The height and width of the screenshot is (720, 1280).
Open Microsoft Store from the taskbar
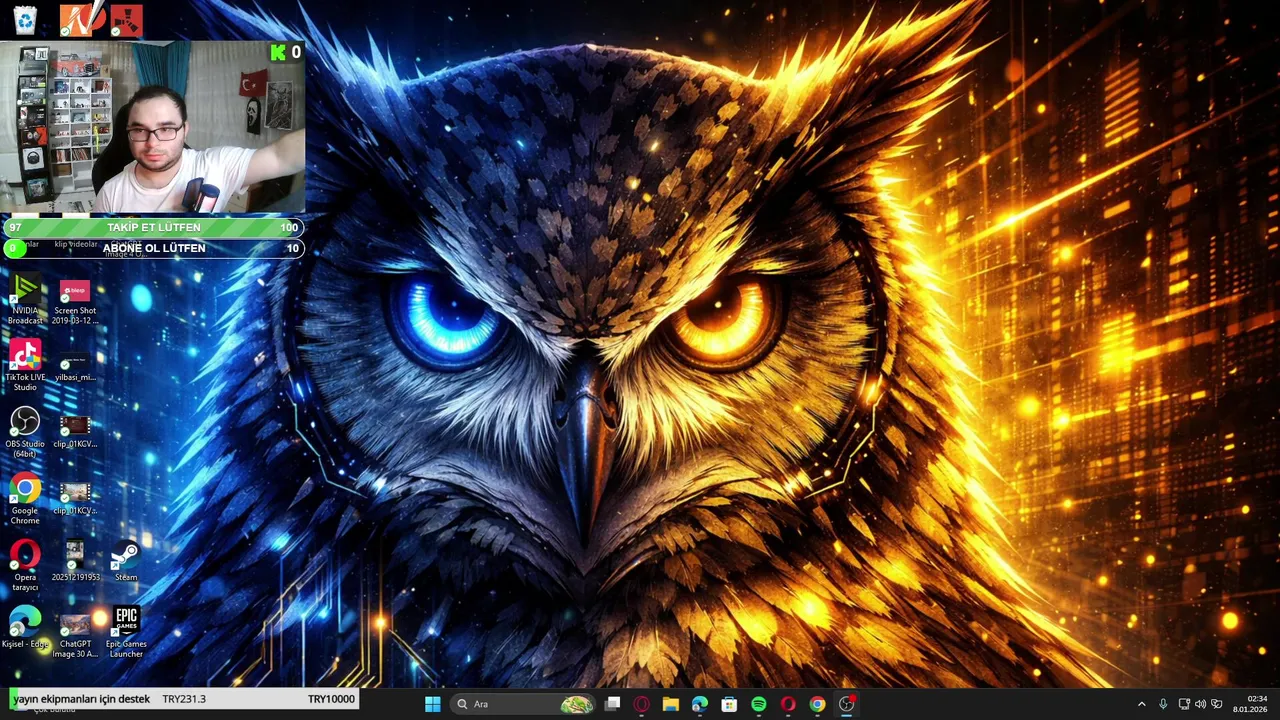729,704
